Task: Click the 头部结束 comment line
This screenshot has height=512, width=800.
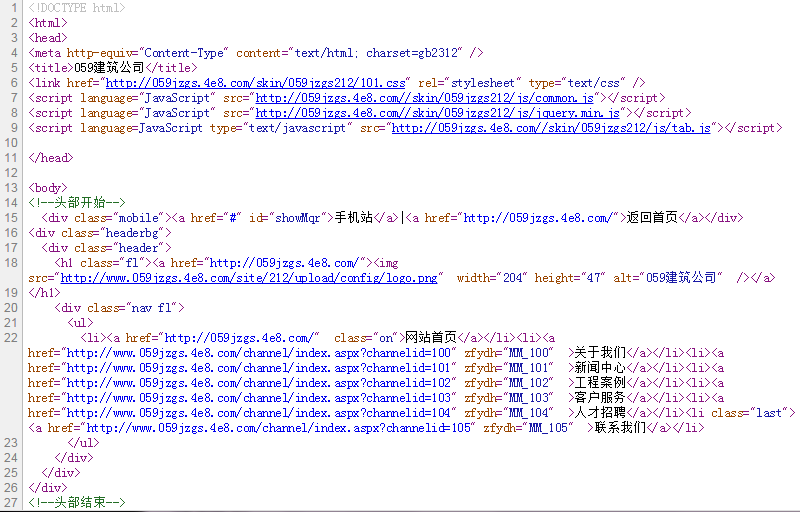Action: click(78, 503)
